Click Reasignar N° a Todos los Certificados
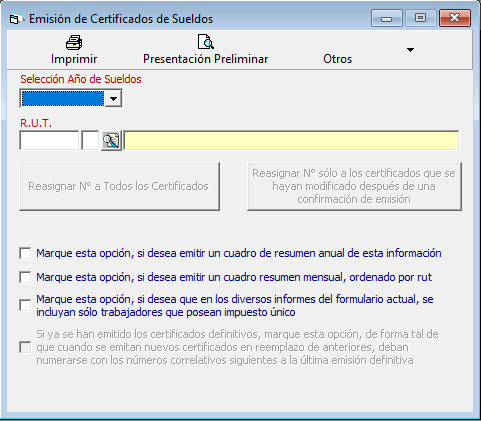 click(x=119, y=186)
